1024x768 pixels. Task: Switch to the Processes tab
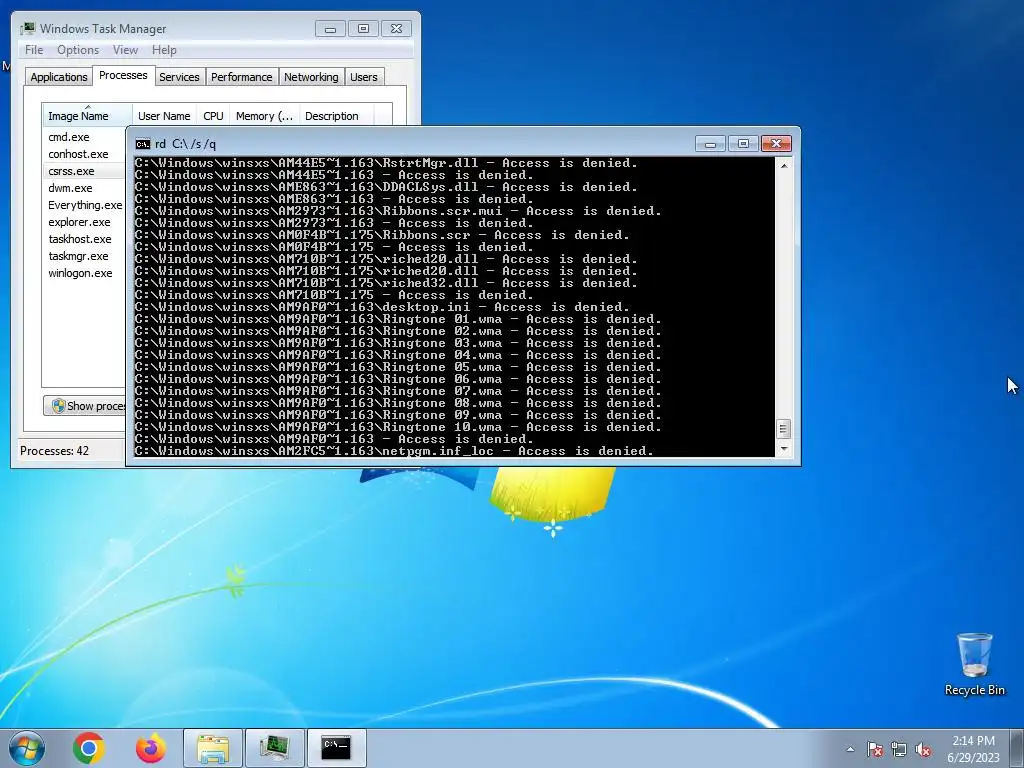[123, 76]
